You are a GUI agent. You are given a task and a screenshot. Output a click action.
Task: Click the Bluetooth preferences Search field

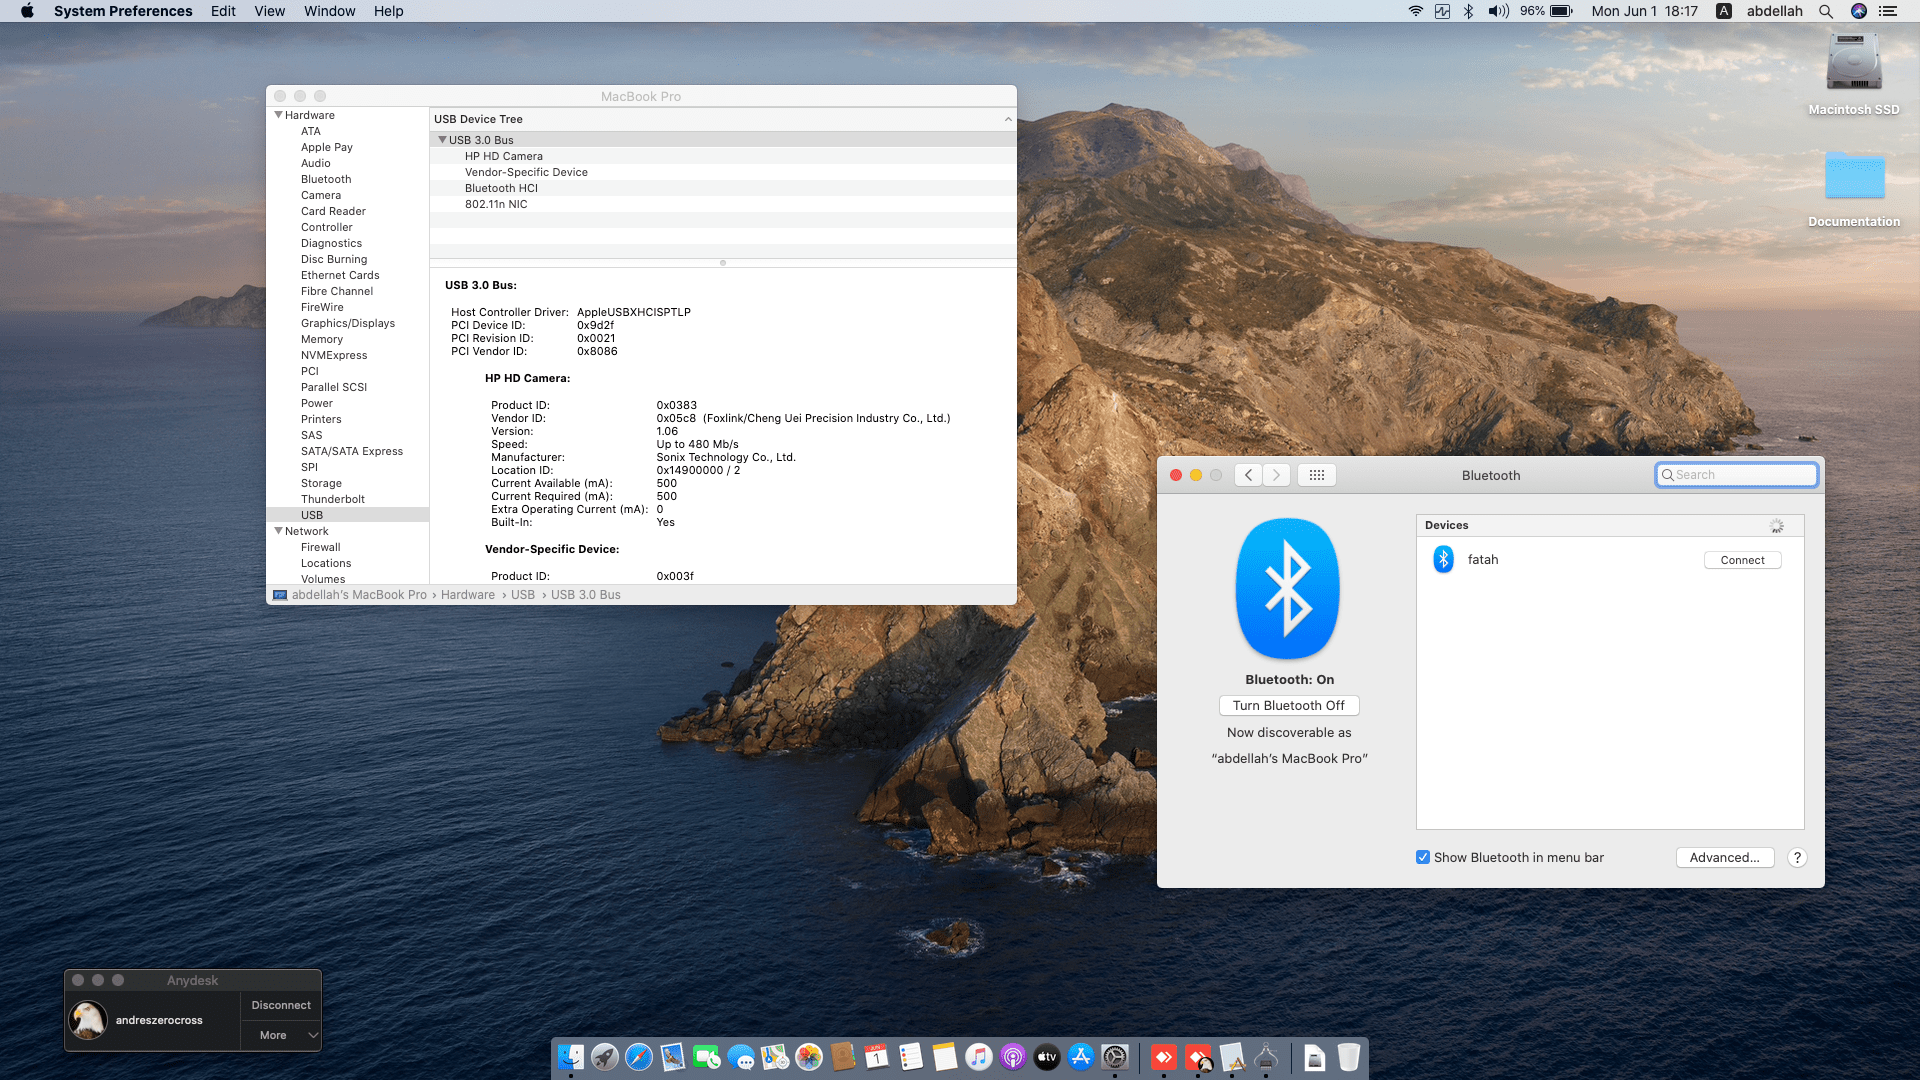(x=1742, y=475)
